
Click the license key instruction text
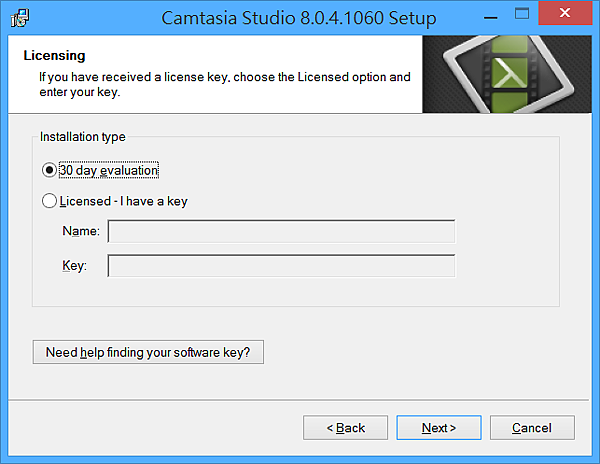(224, 84)
